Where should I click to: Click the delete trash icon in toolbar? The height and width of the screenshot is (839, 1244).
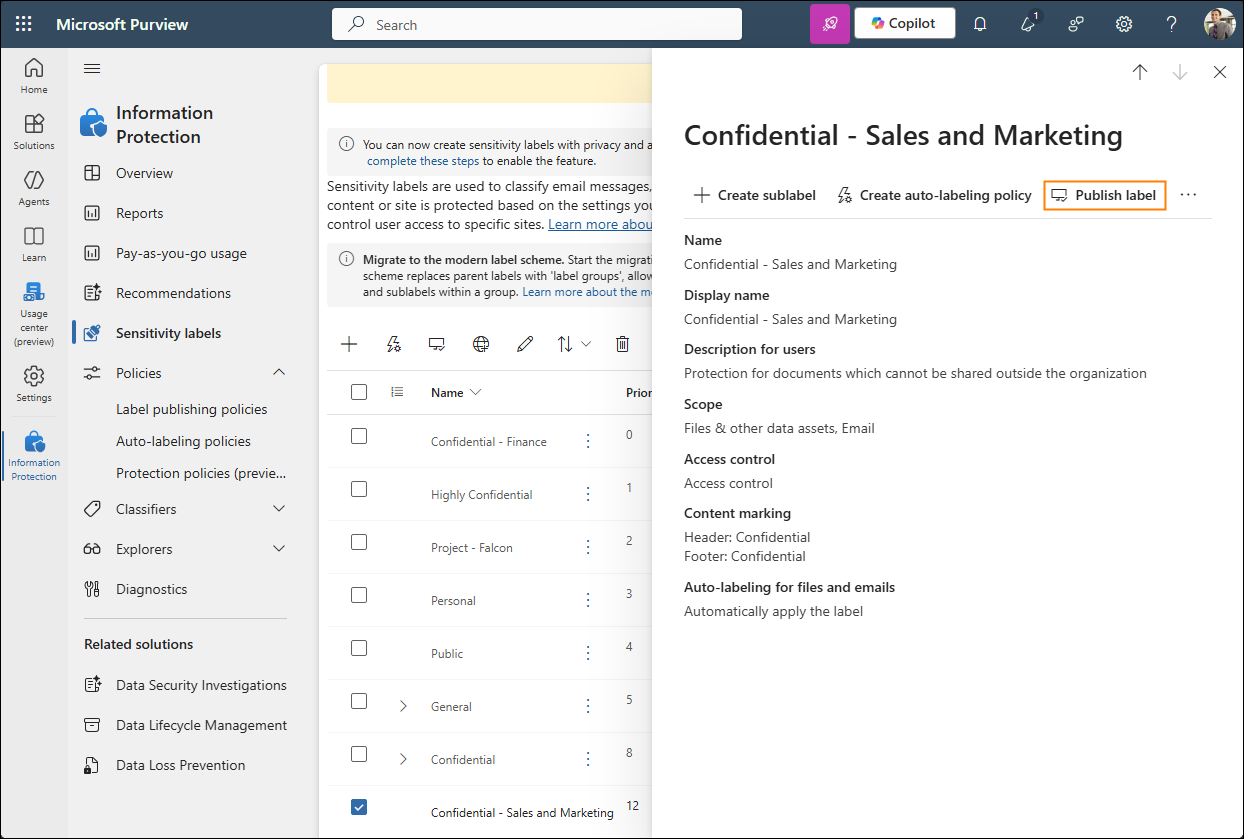[x=622, y=344]
